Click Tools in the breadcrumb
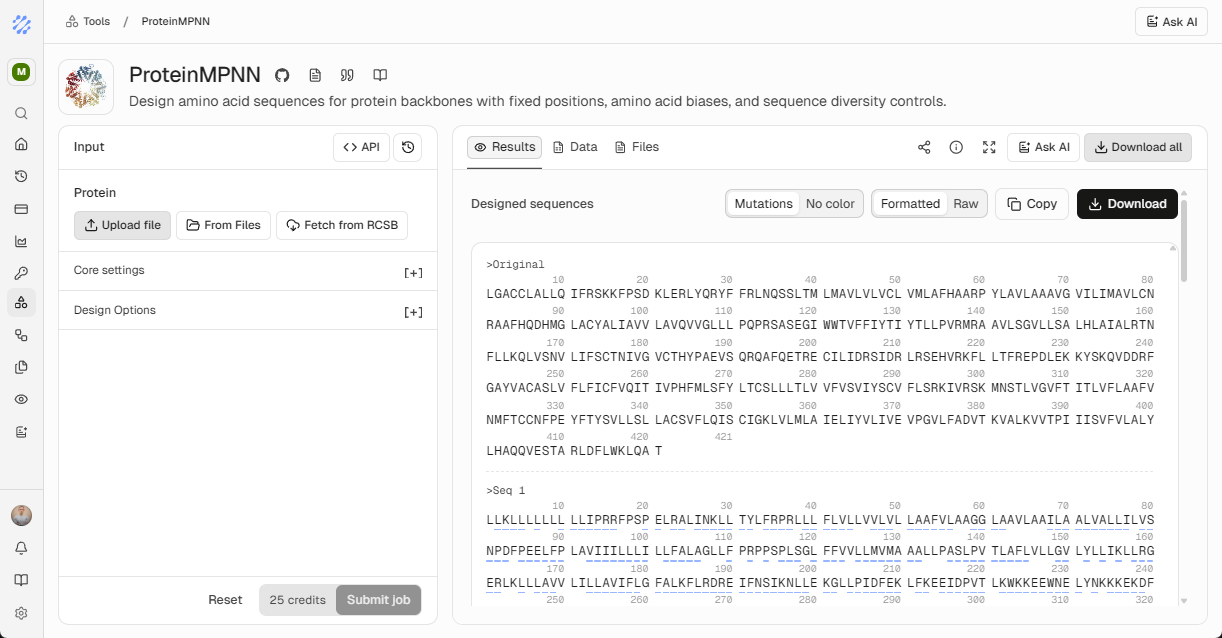 coord(88,21)
